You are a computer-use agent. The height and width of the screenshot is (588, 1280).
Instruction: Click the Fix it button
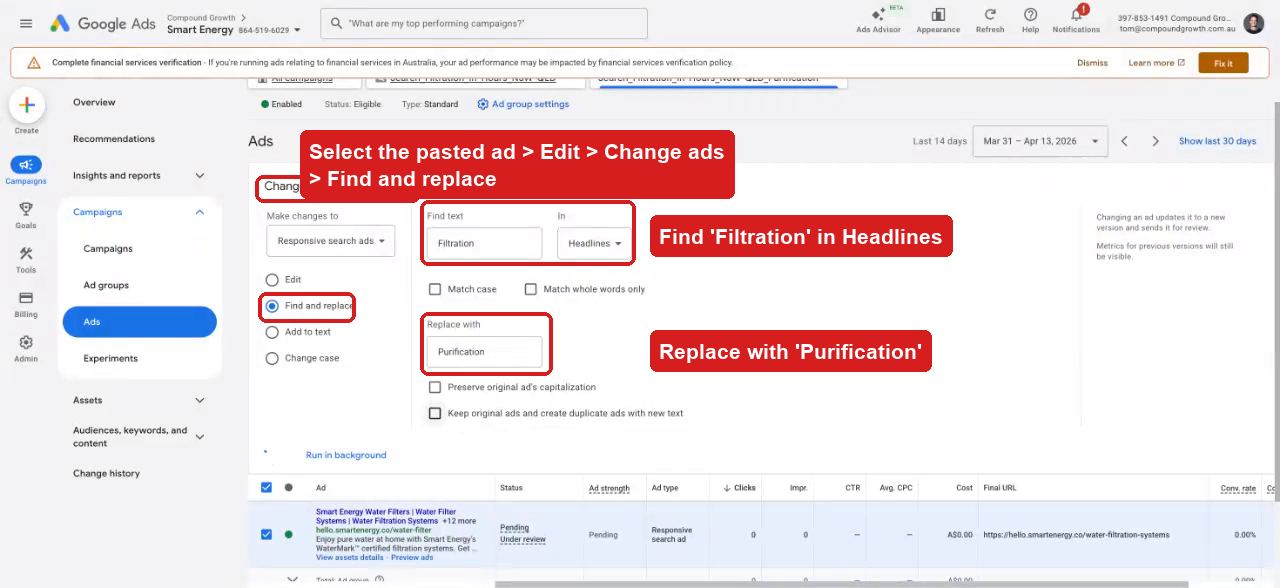point(1223,63)
